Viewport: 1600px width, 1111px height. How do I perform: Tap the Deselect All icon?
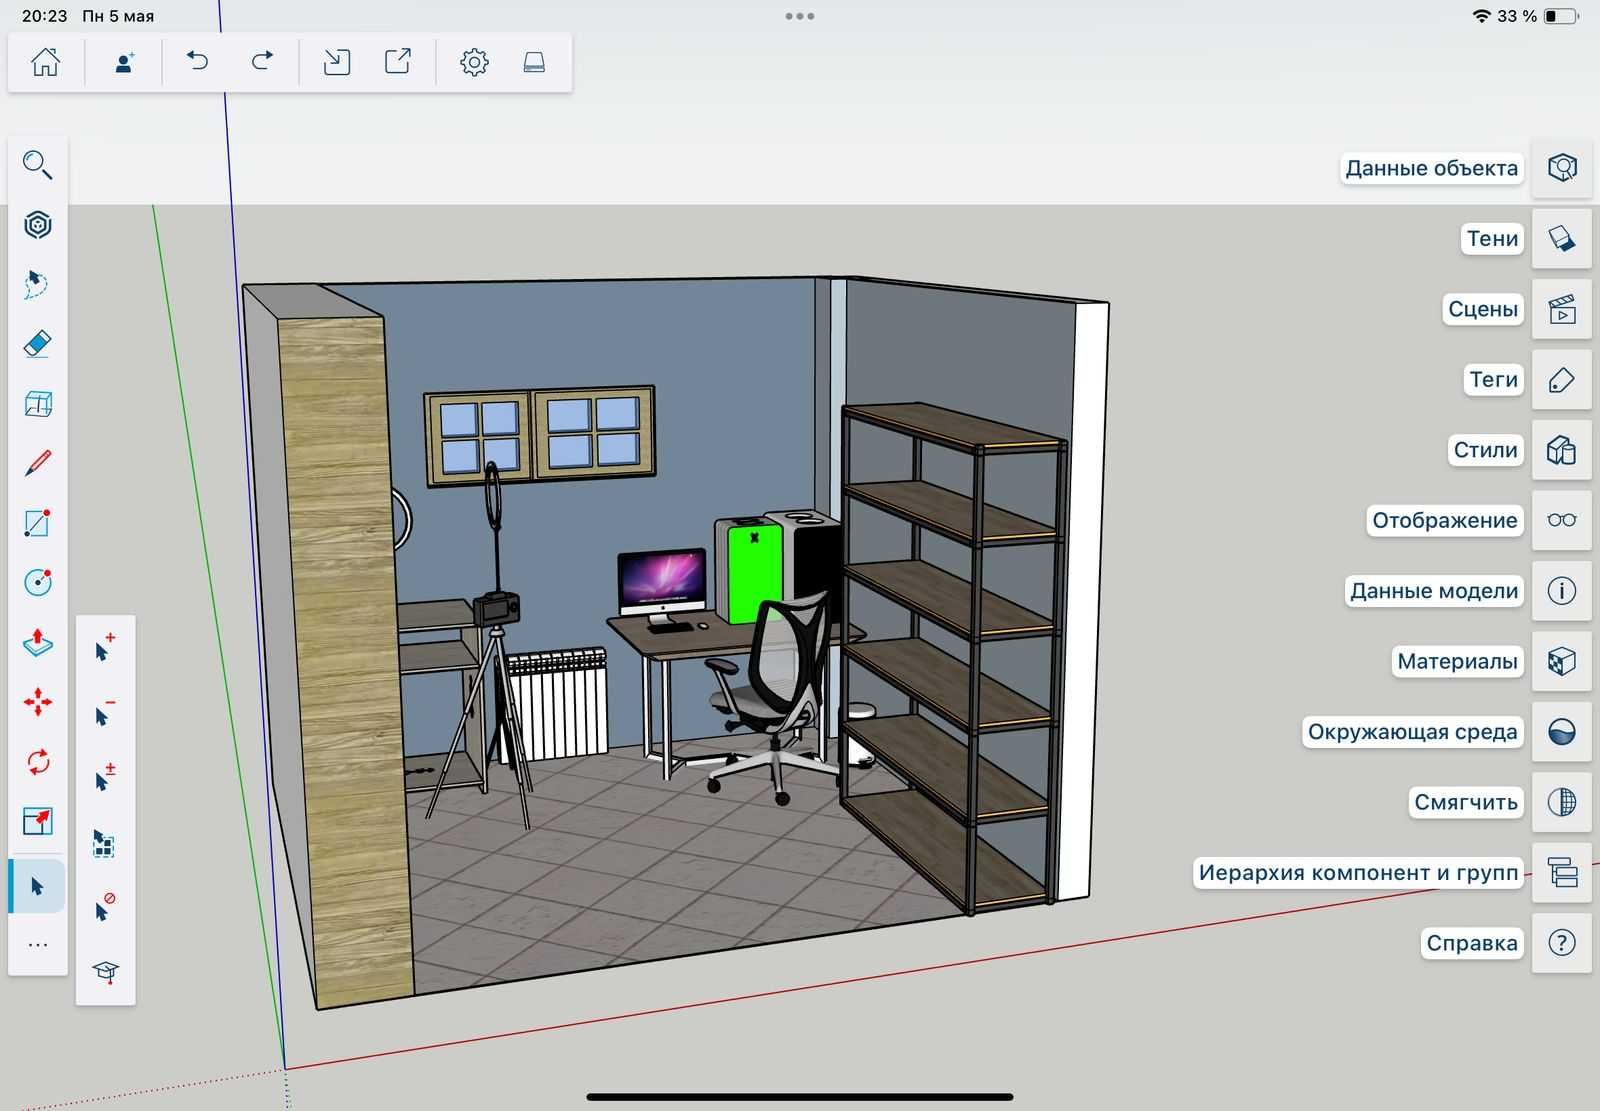tap(105, 907)
